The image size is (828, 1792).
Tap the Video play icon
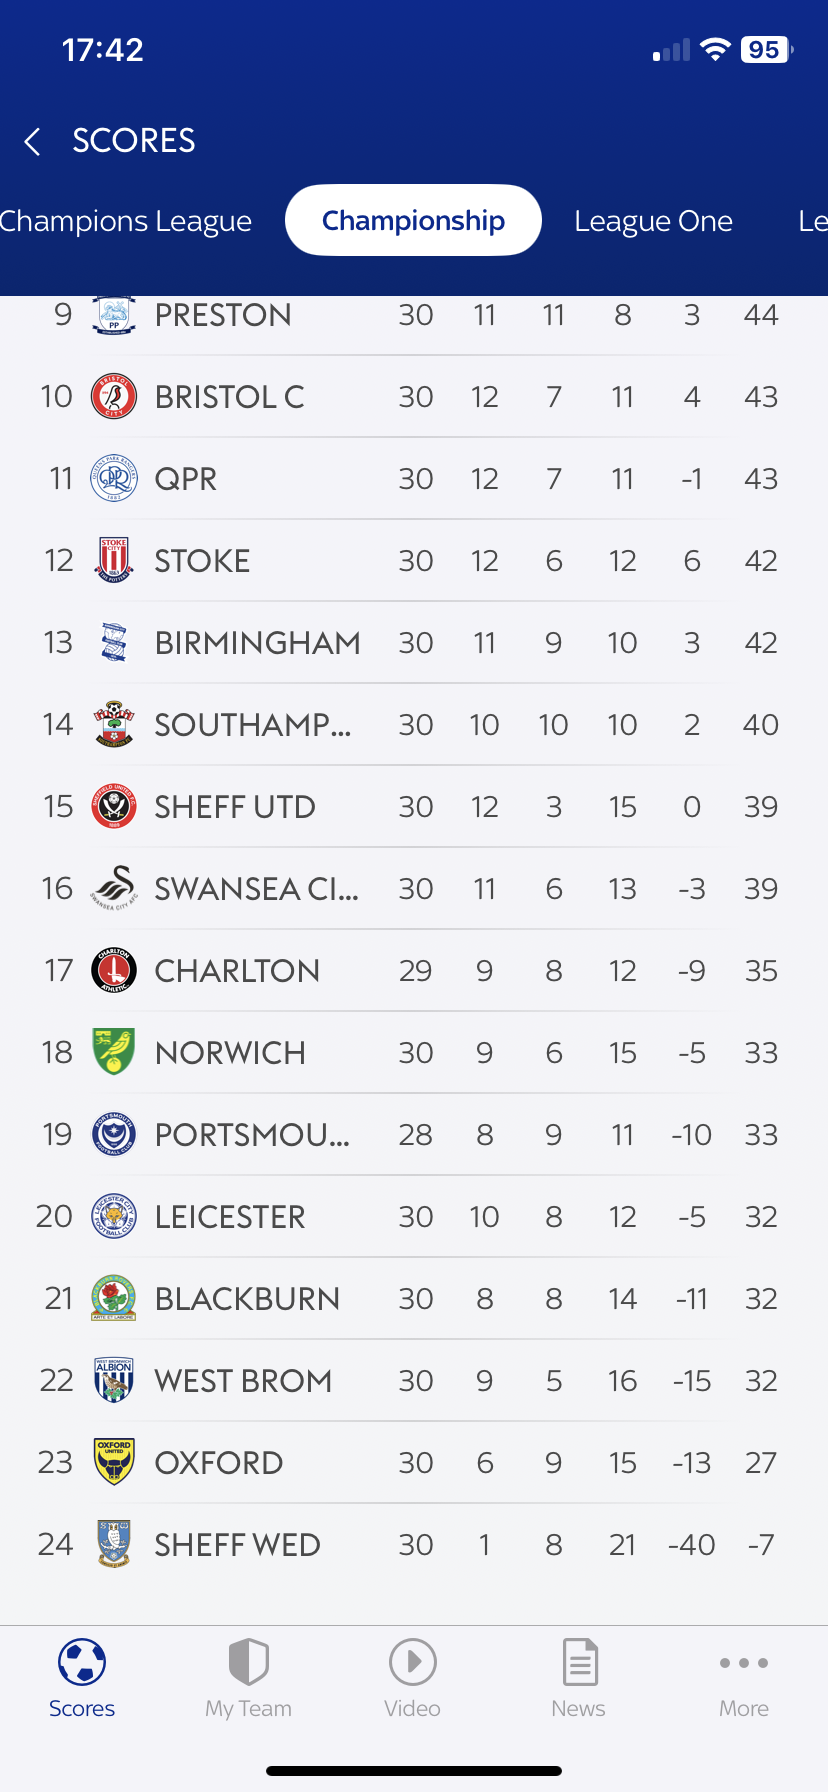(413, 1663)
